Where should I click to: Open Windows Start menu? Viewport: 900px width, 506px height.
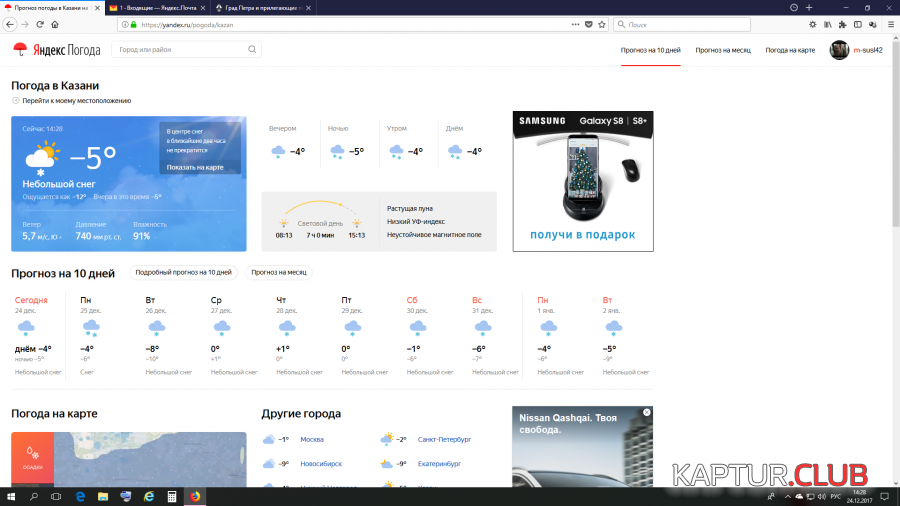tap(11, 496)
